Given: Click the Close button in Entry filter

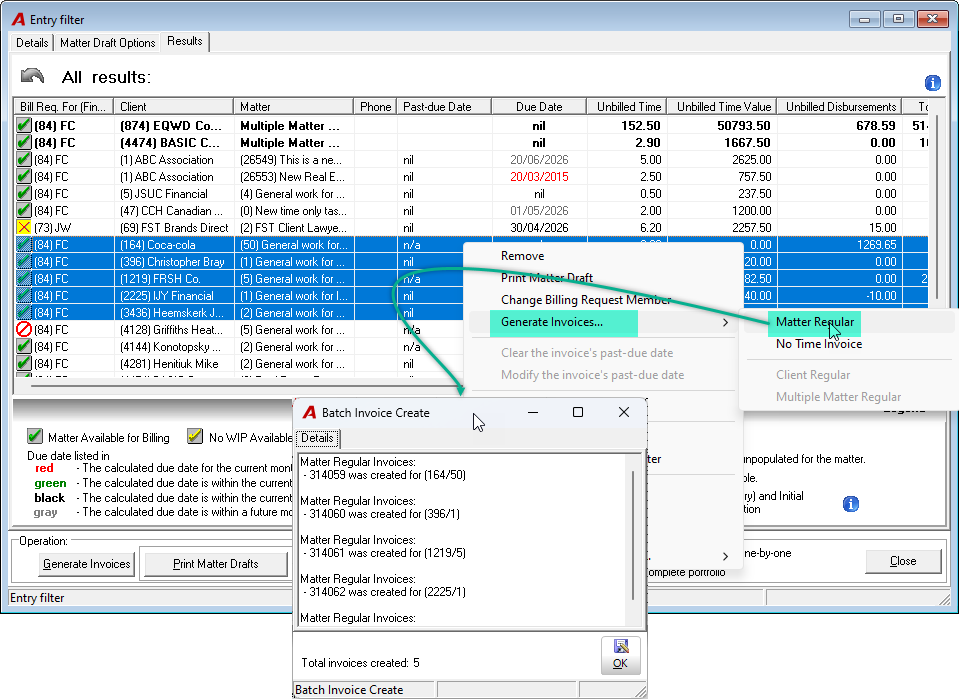Looking at the screenshot, I should [x=903, y=561].
